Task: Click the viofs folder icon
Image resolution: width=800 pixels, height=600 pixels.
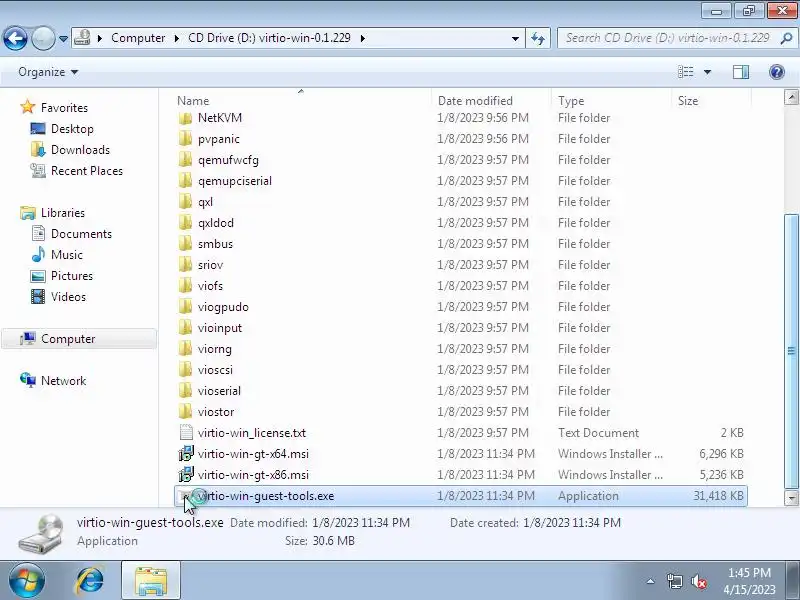Action: coord(186,286)
